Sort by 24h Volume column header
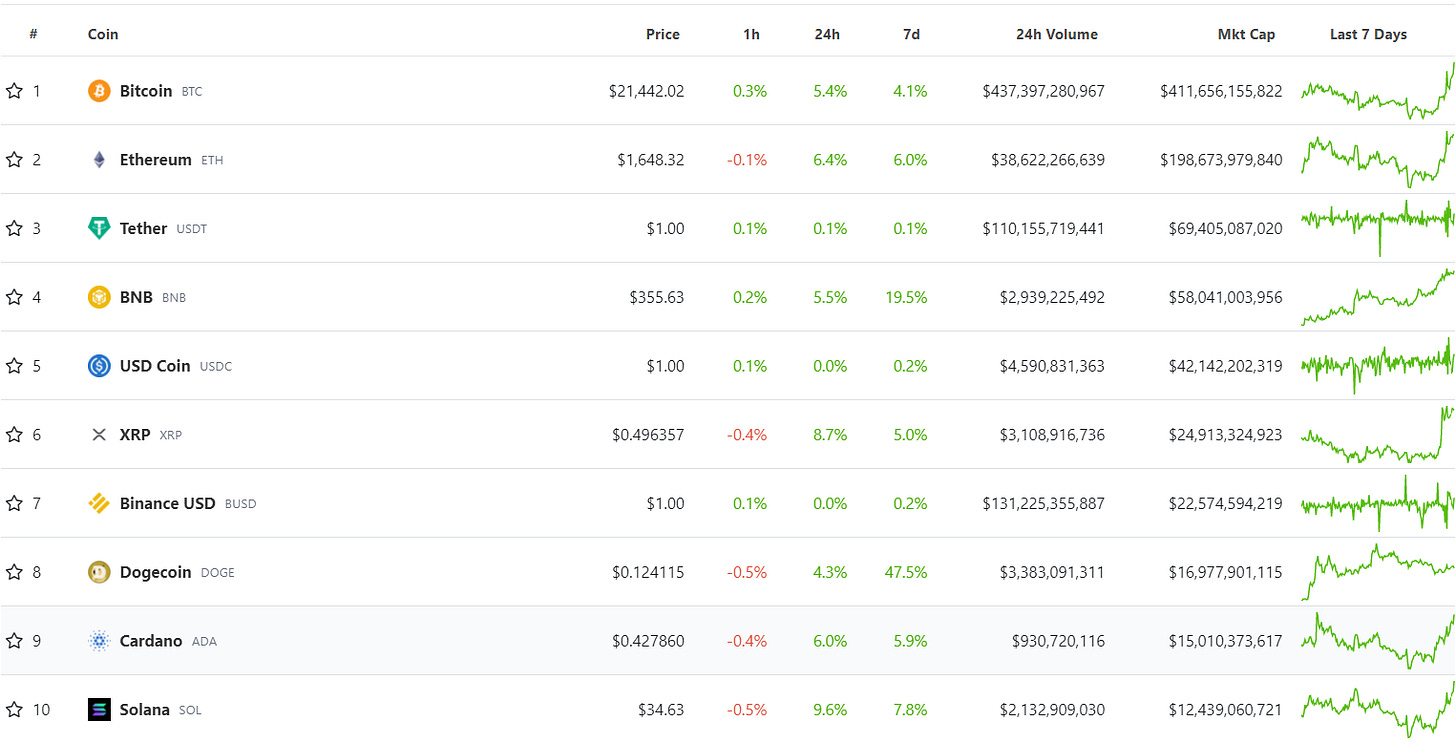 (x=1057, y=34)
